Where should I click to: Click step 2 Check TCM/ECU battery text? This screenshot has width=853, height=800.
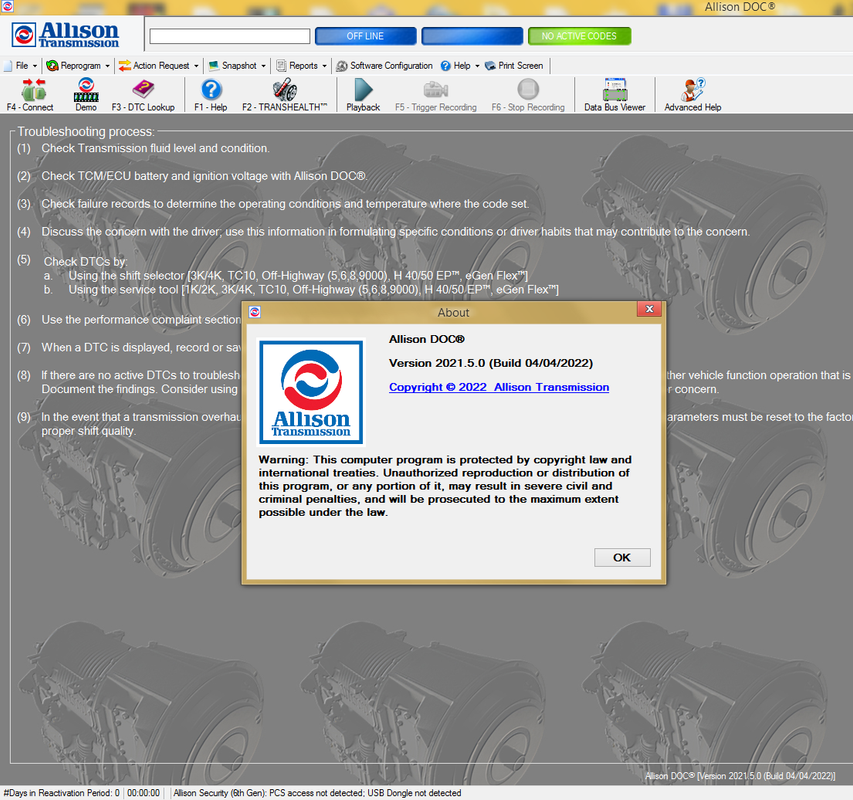[205, 176]
